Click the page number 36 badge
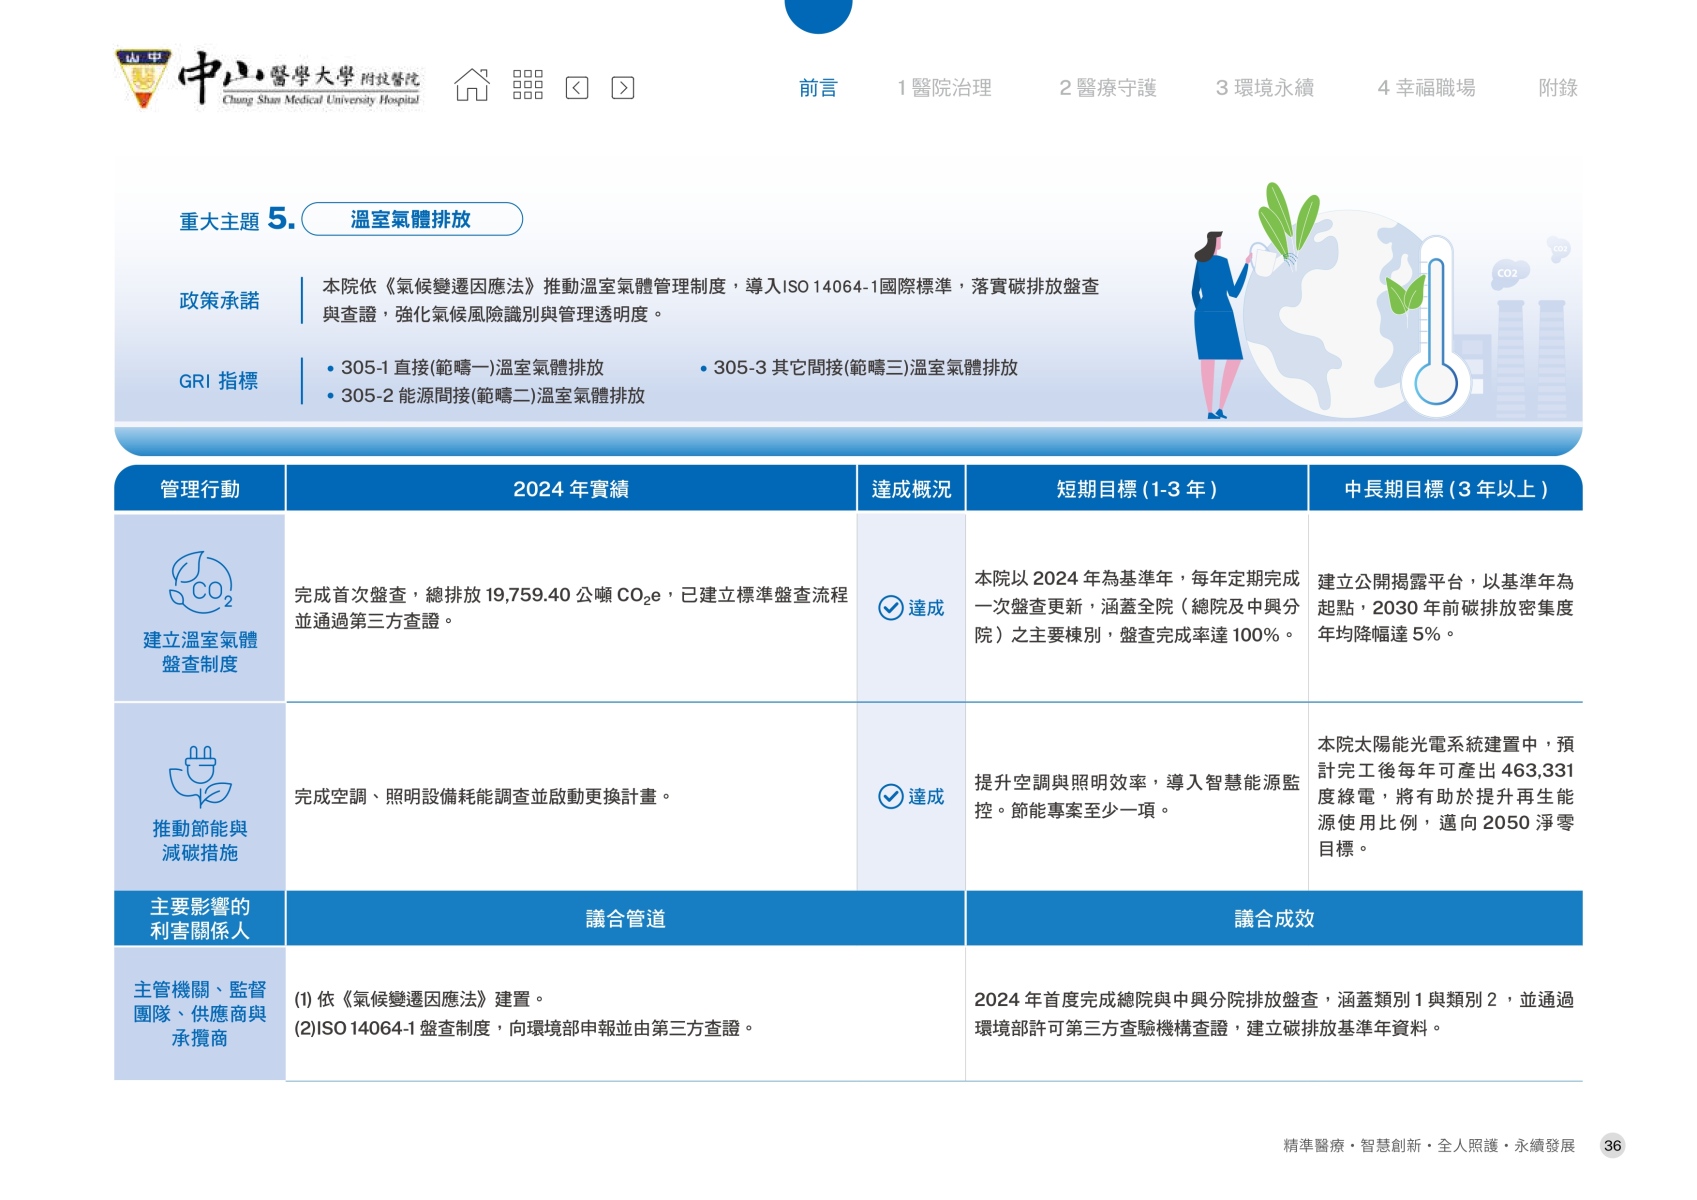The width and height of the screenshot is (1697, 1200). tap(1612, 1146)
